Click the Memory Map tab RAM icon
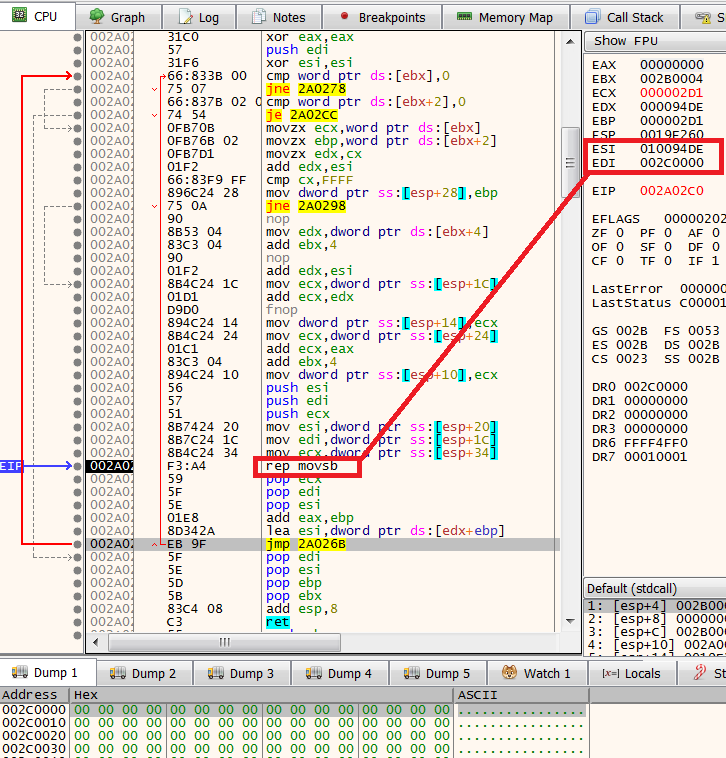 click(464, 16)
